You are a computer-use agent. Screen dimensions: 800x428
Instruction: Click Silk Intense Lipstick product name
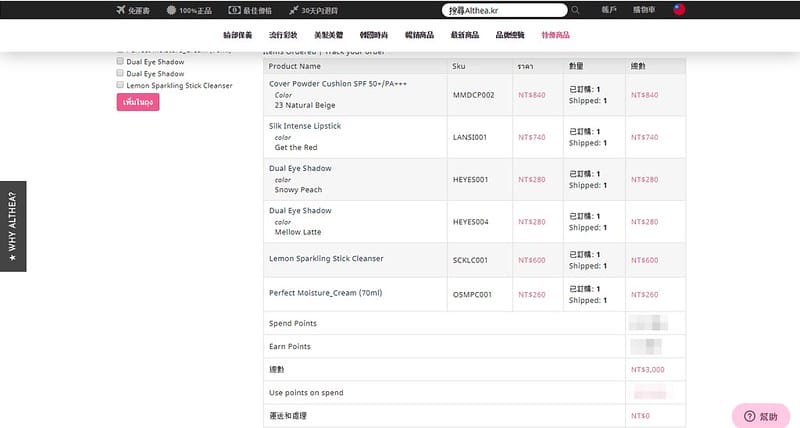[305, 126]
